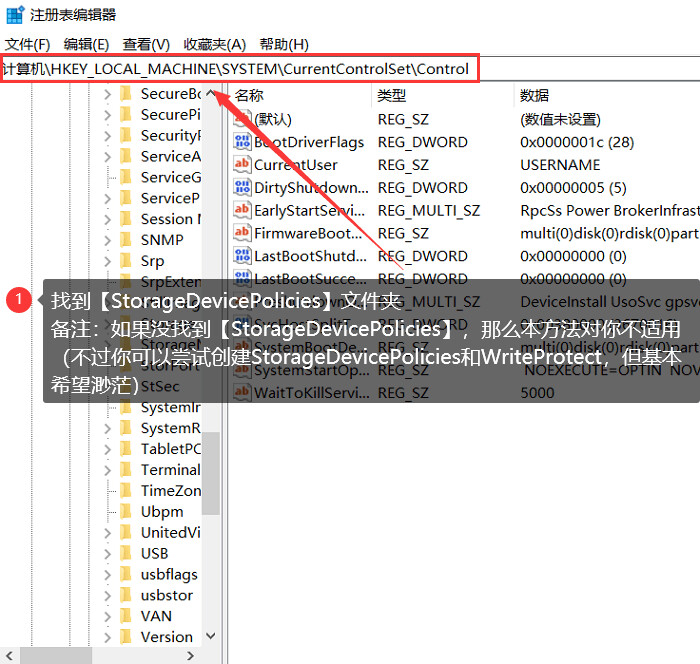Select the BootDriverFlags DWORD value icon
This screenshot has width=700, height=664.
242,142
